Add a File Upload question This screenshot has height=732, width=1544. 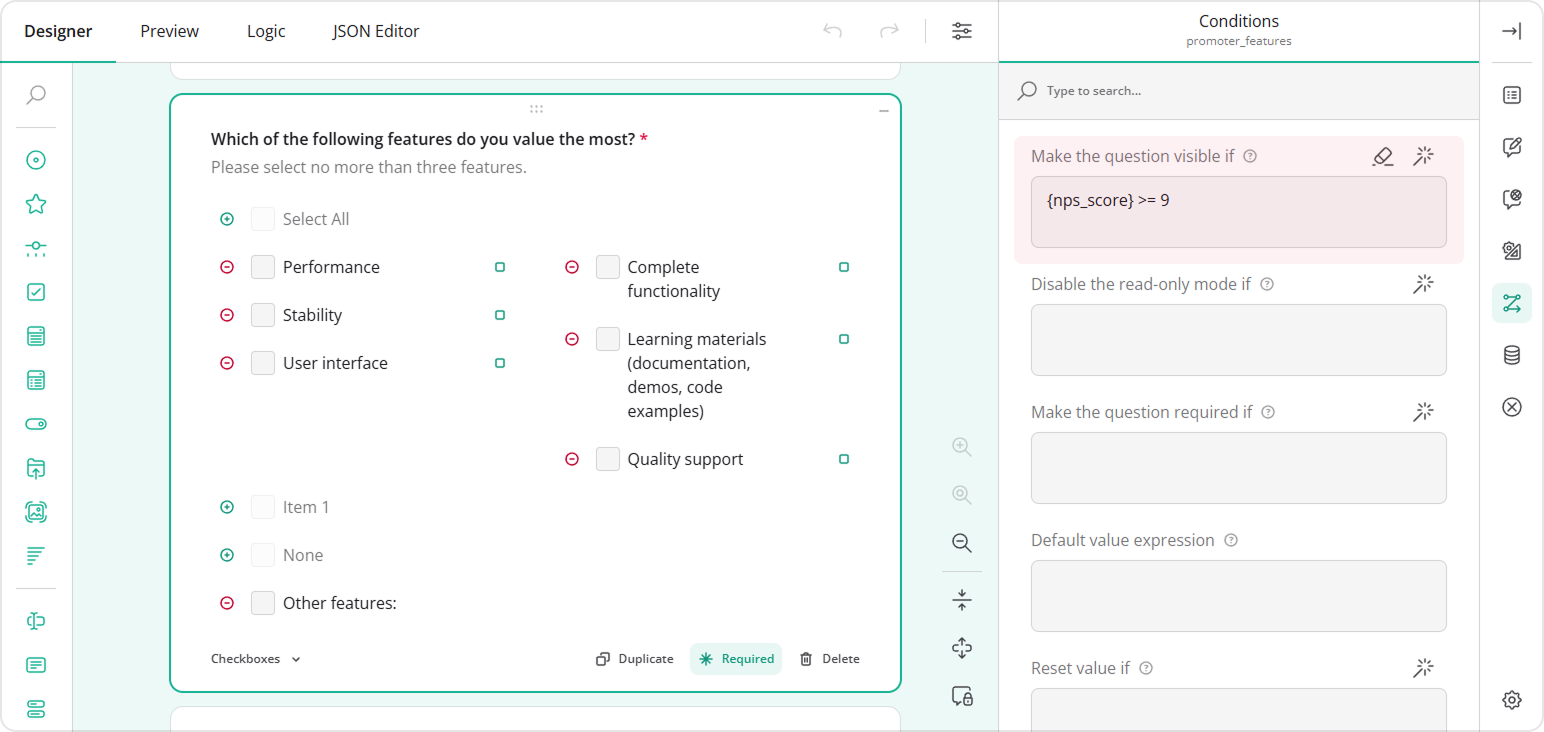click(36, 468)
